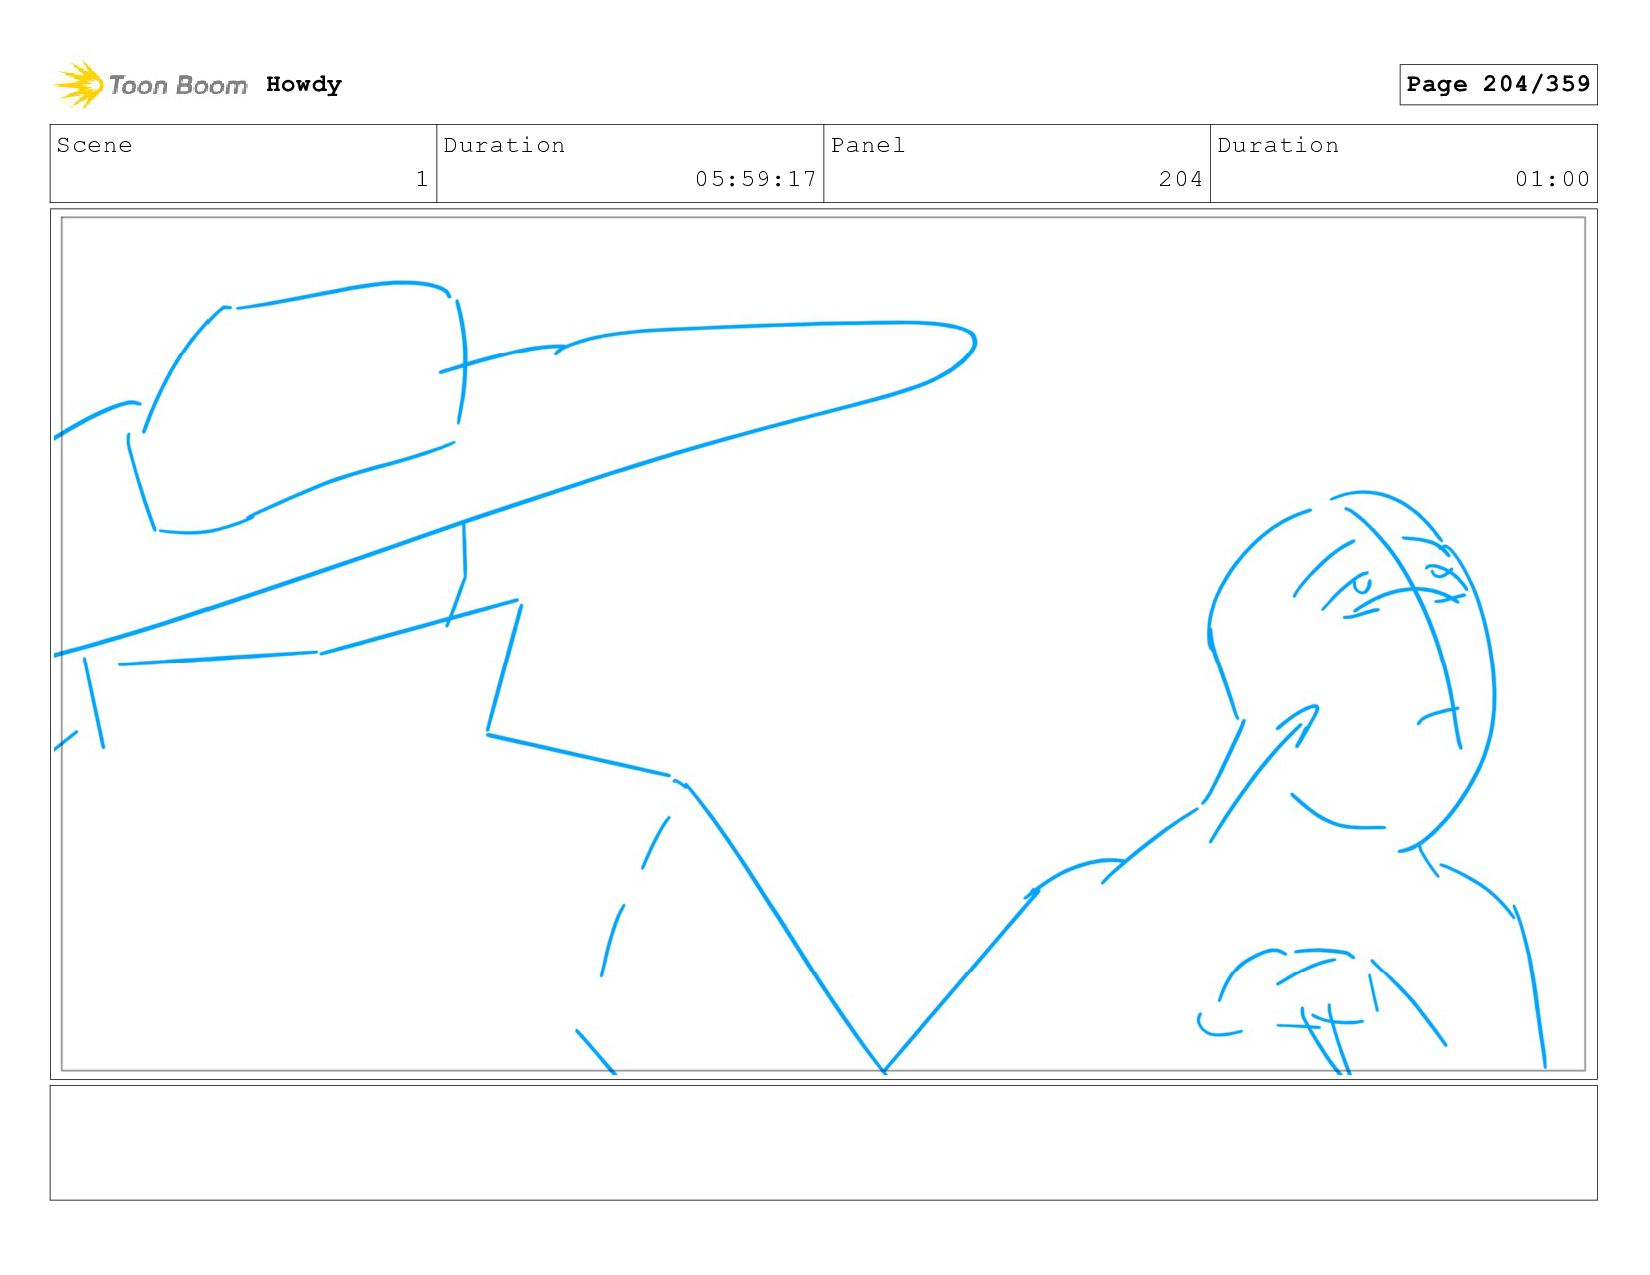Screen dimensions: 1650x1275
Task: Click the panel number value '204'
Action: (1180, 179)
